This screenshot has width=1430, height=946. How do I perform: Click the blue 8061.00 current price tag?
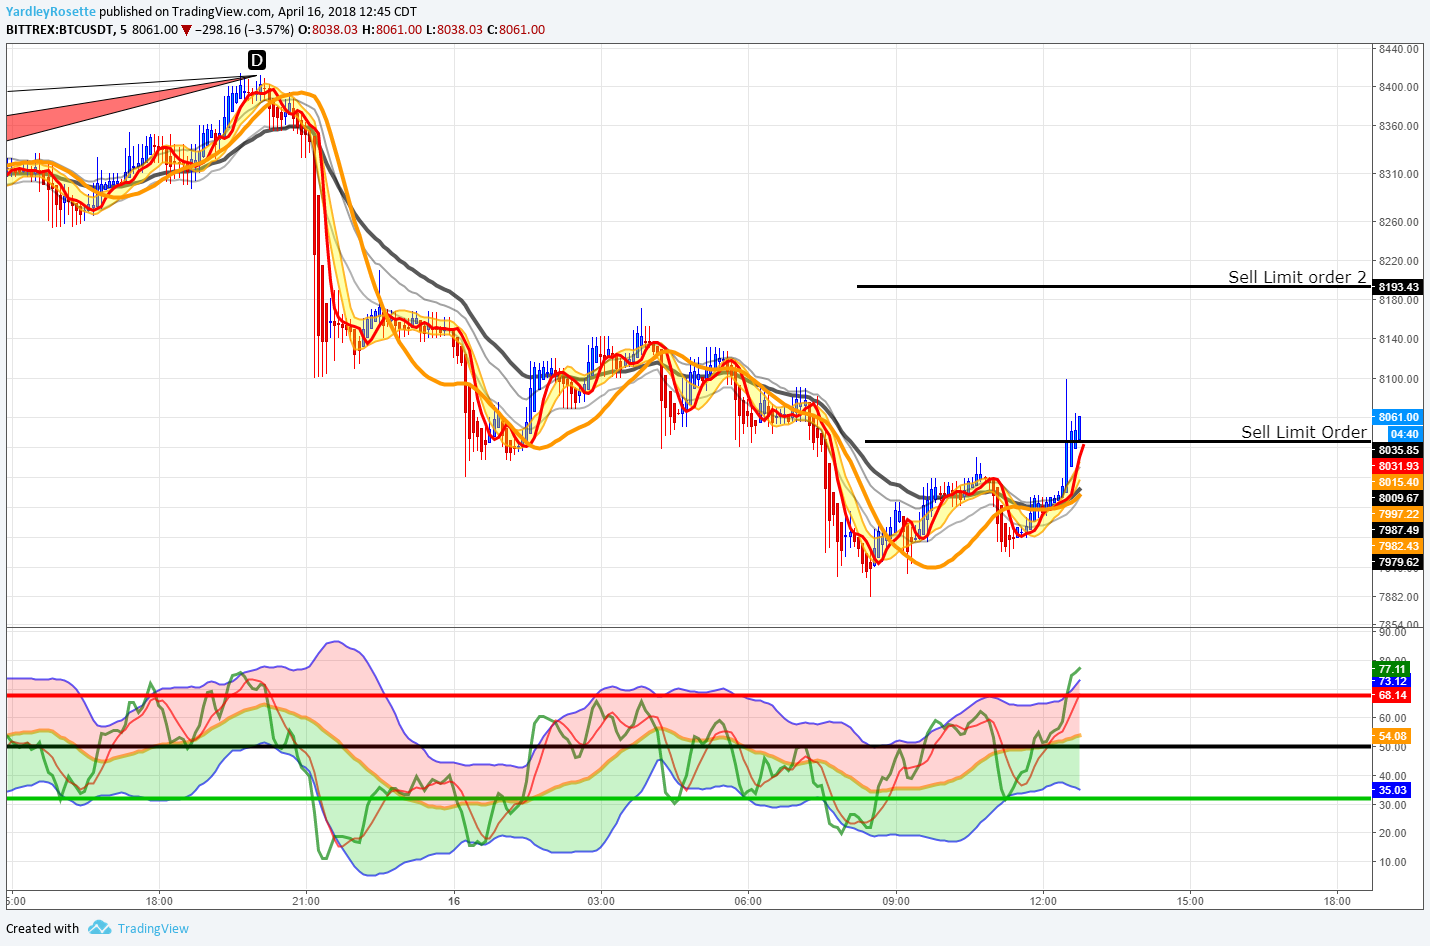click(x=1398, y=417)
